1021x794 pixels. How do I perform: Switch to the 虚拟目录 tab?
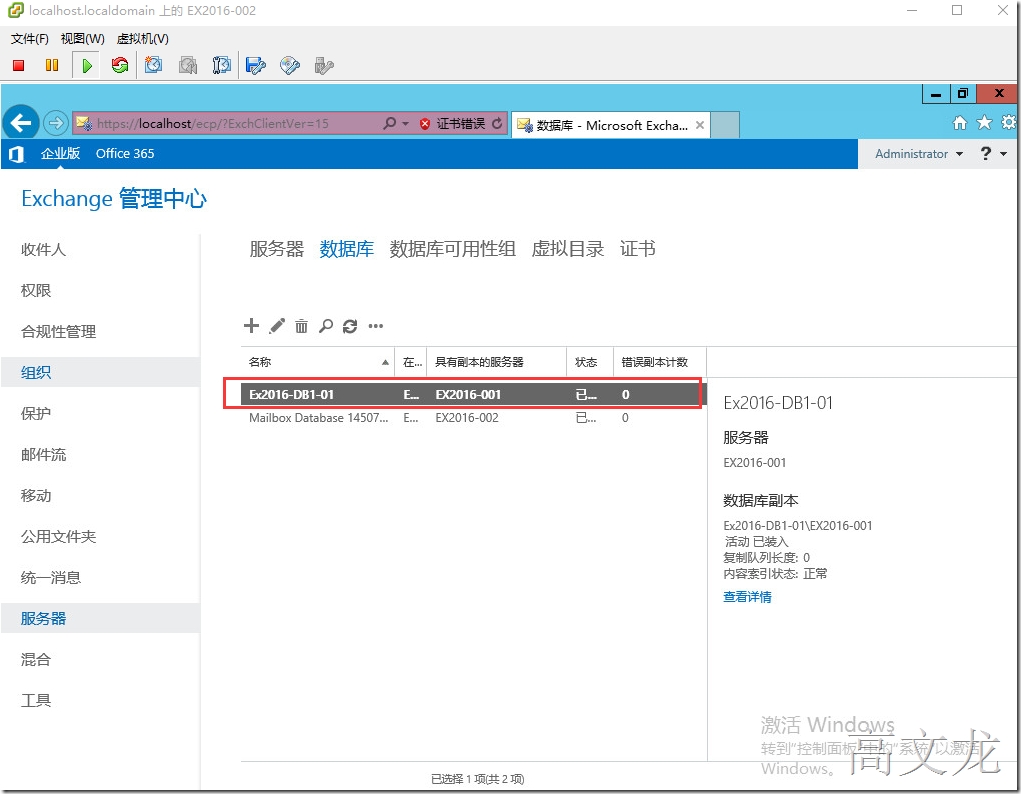[x=568, y=249]
